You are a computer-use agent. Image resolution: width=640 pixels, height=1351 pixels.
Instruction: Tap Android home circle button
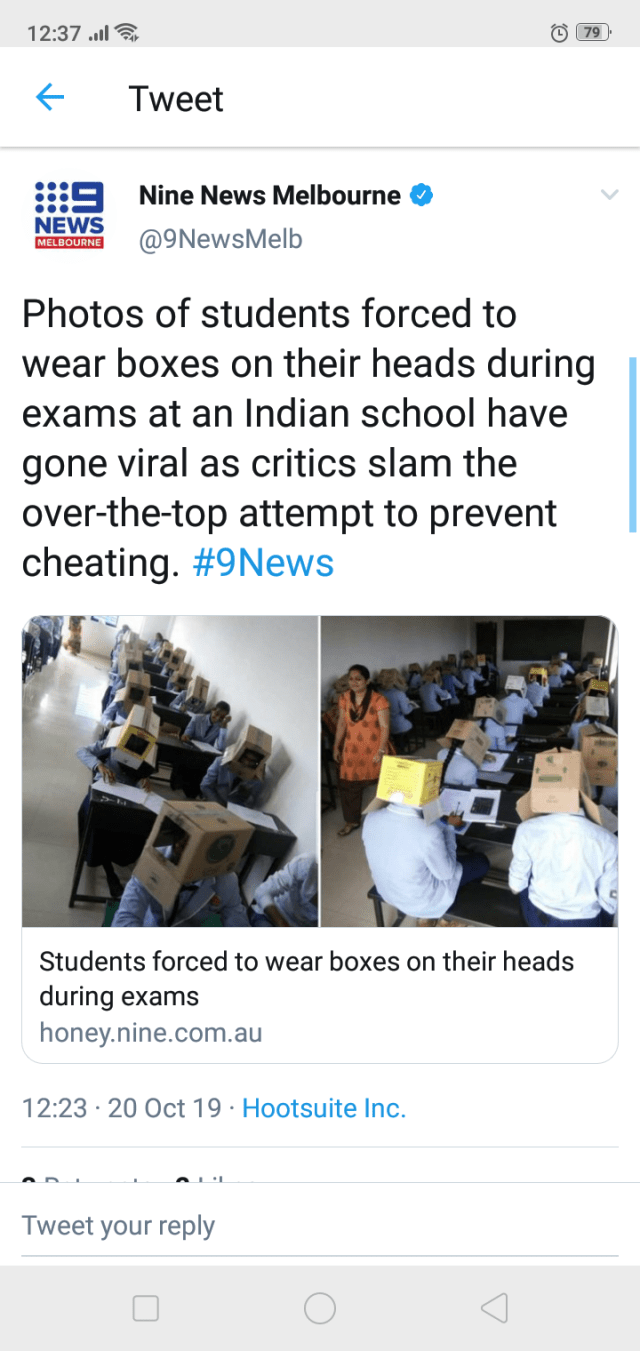(x=320, y=1308)
